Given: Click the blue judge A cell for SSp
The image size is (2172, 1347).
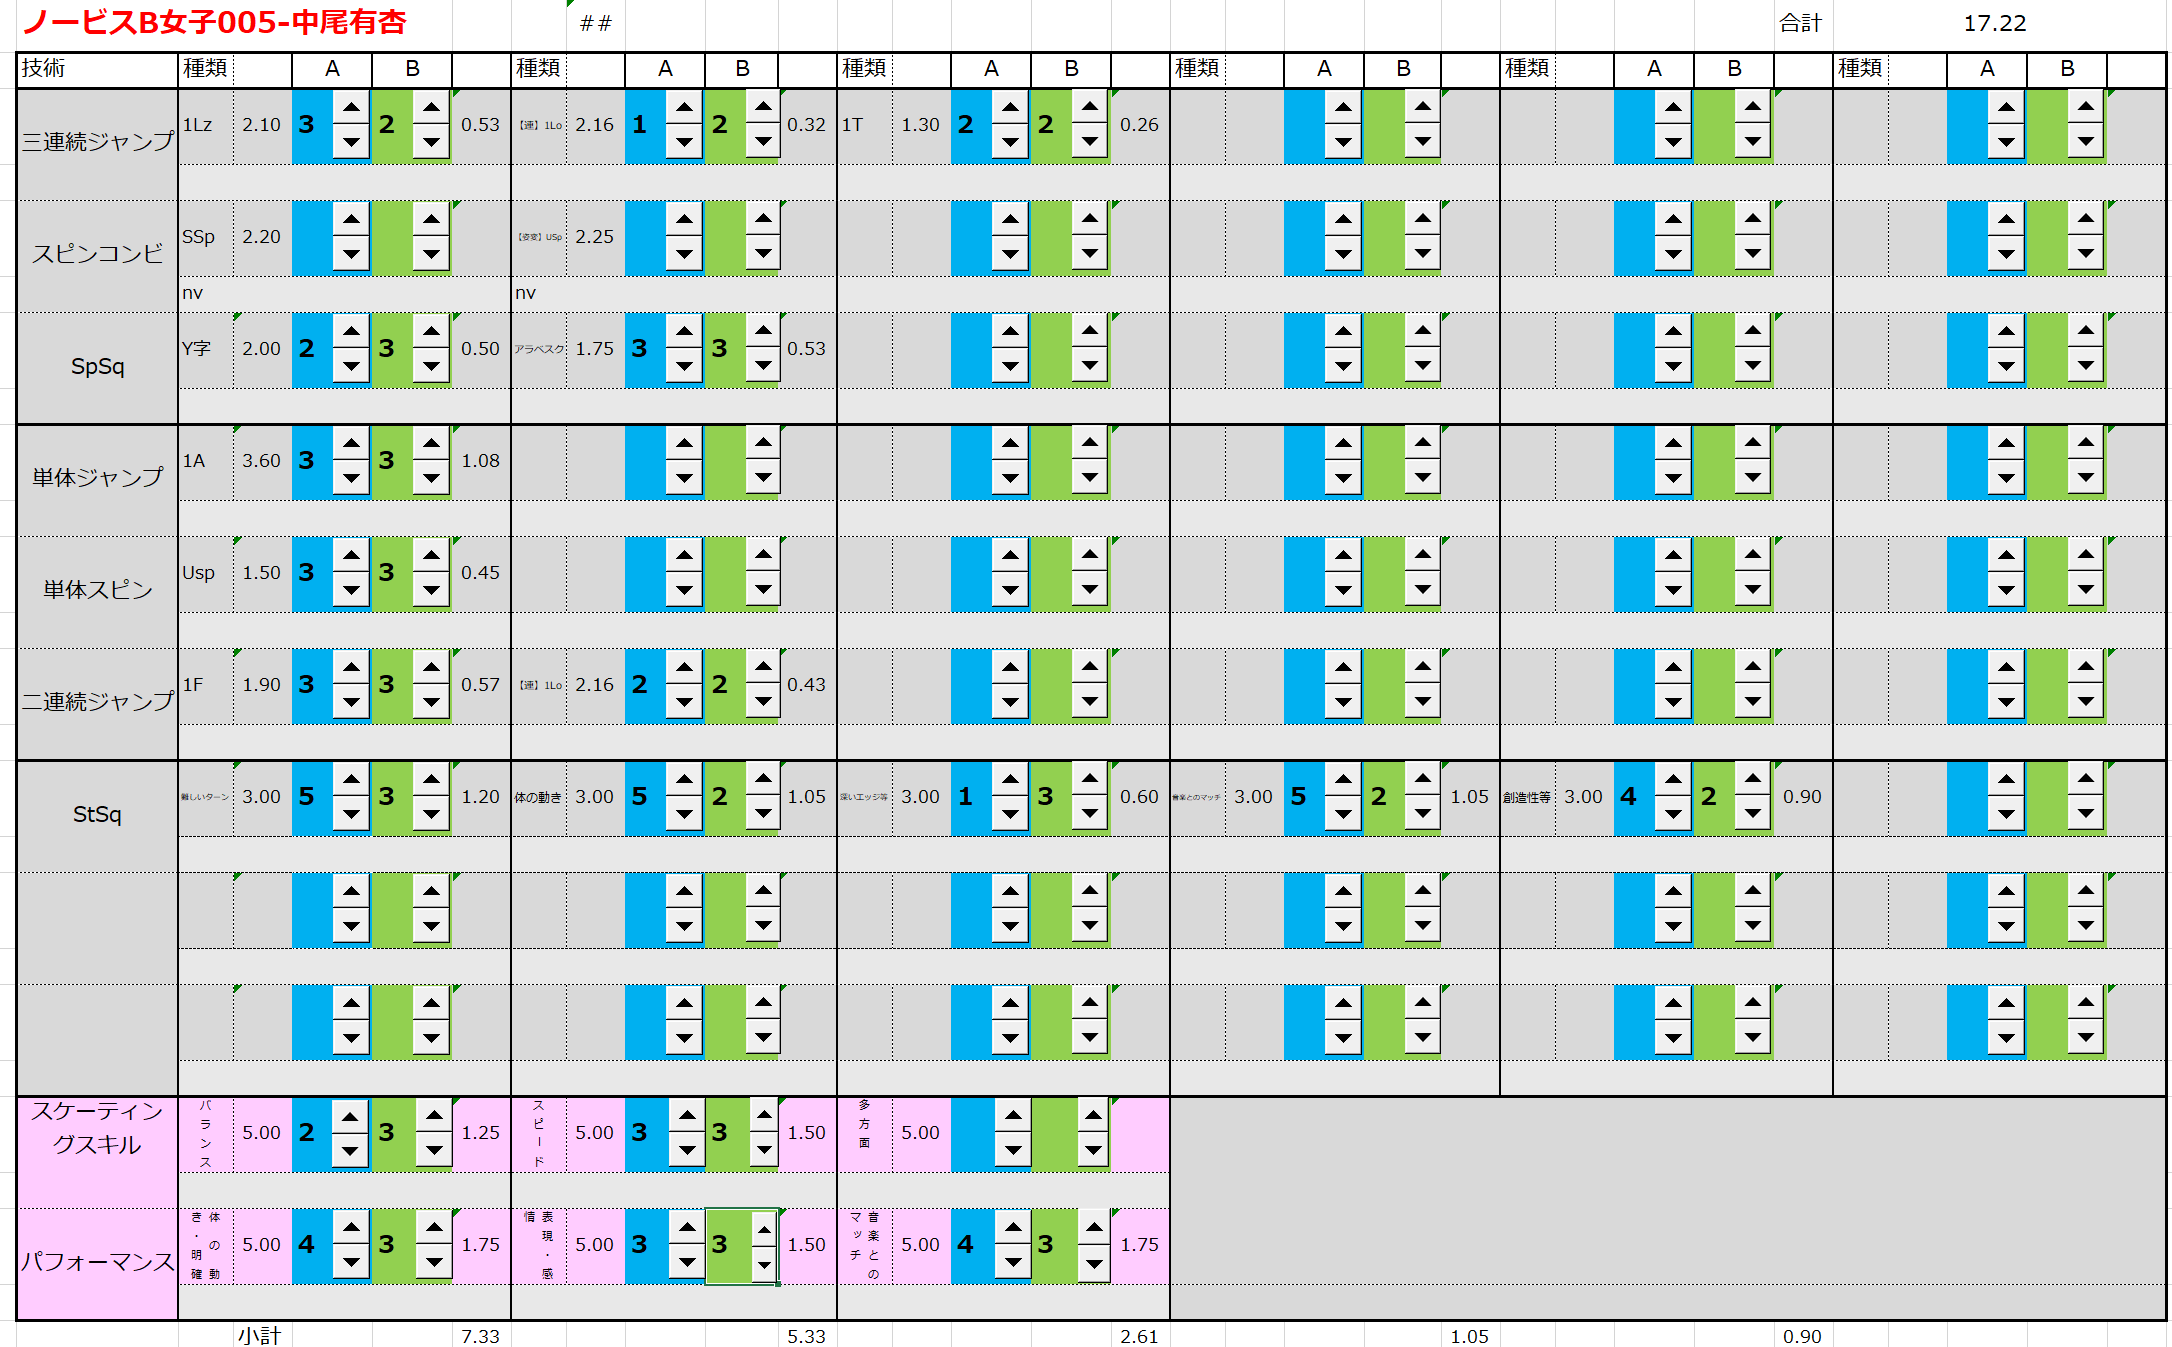Looking at the screenshot, I should pyautogui.click(x=311, y=237).
